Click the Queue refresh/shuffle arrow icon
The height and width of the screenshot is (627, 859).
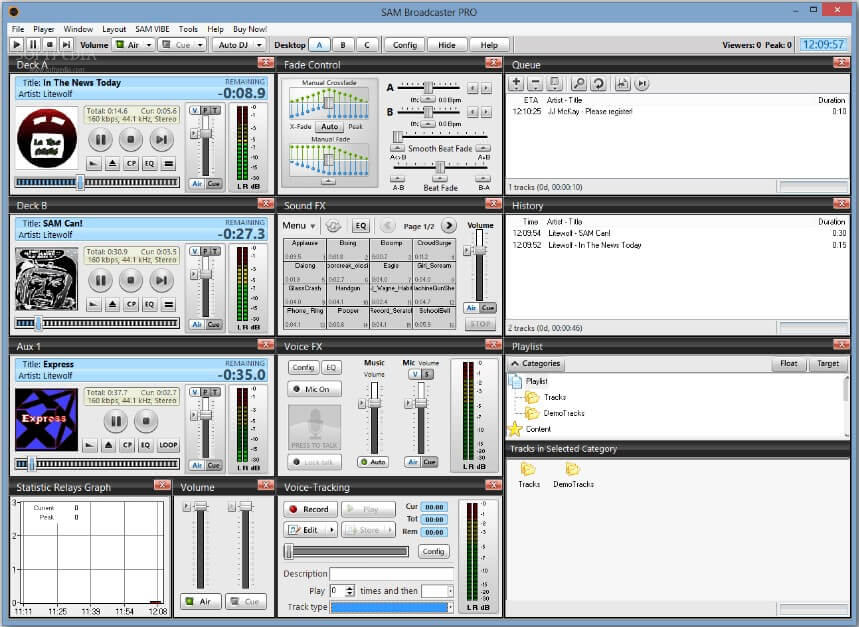(x=598, y=83)
